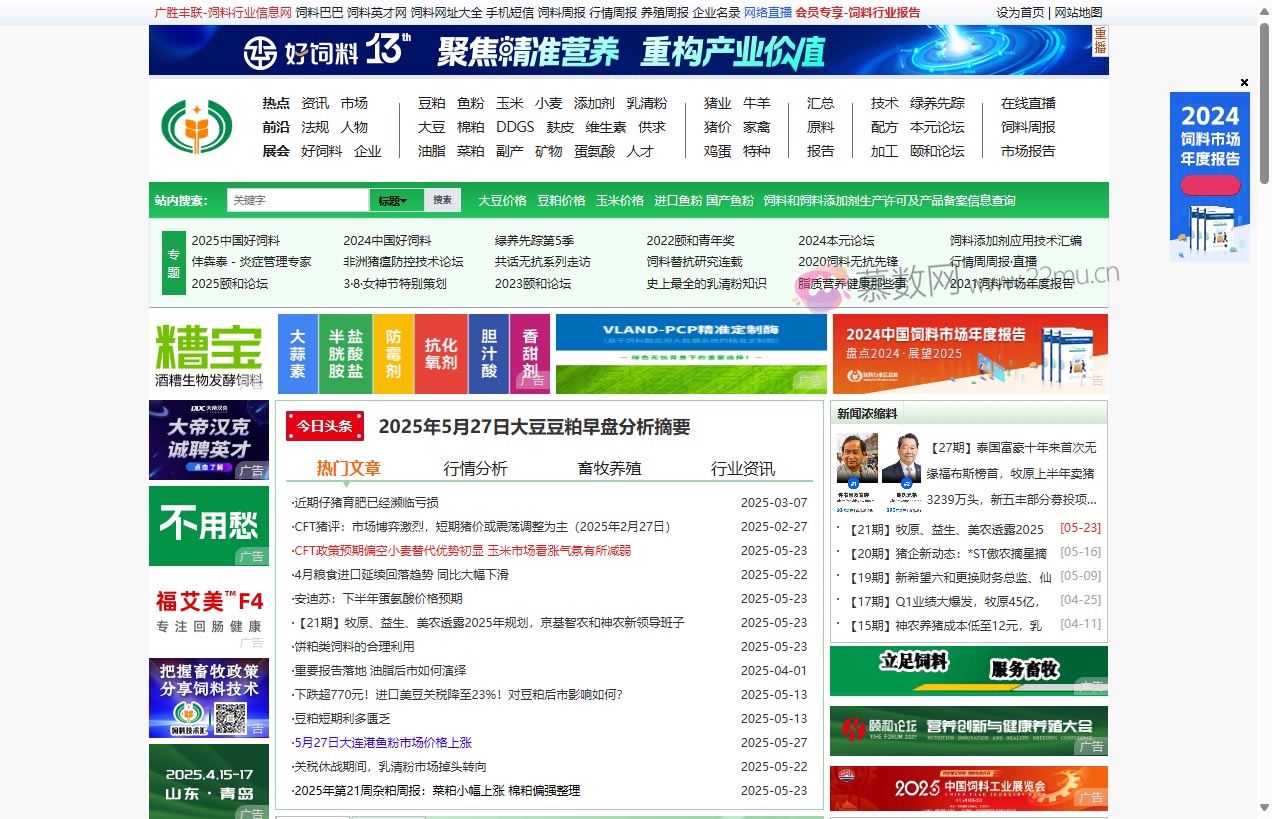The height and width of the screenshot is (819, 1272).
Task: Open the 大豆价格 quick link
Action: click(501, 200)
